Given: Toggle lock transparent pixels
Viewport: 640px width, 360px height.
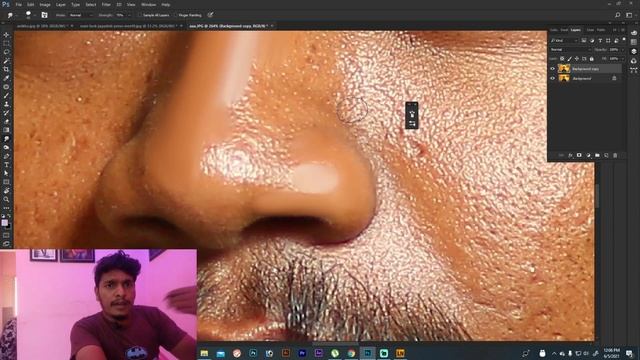Looking at the screenshot, I should click(562, 59).
